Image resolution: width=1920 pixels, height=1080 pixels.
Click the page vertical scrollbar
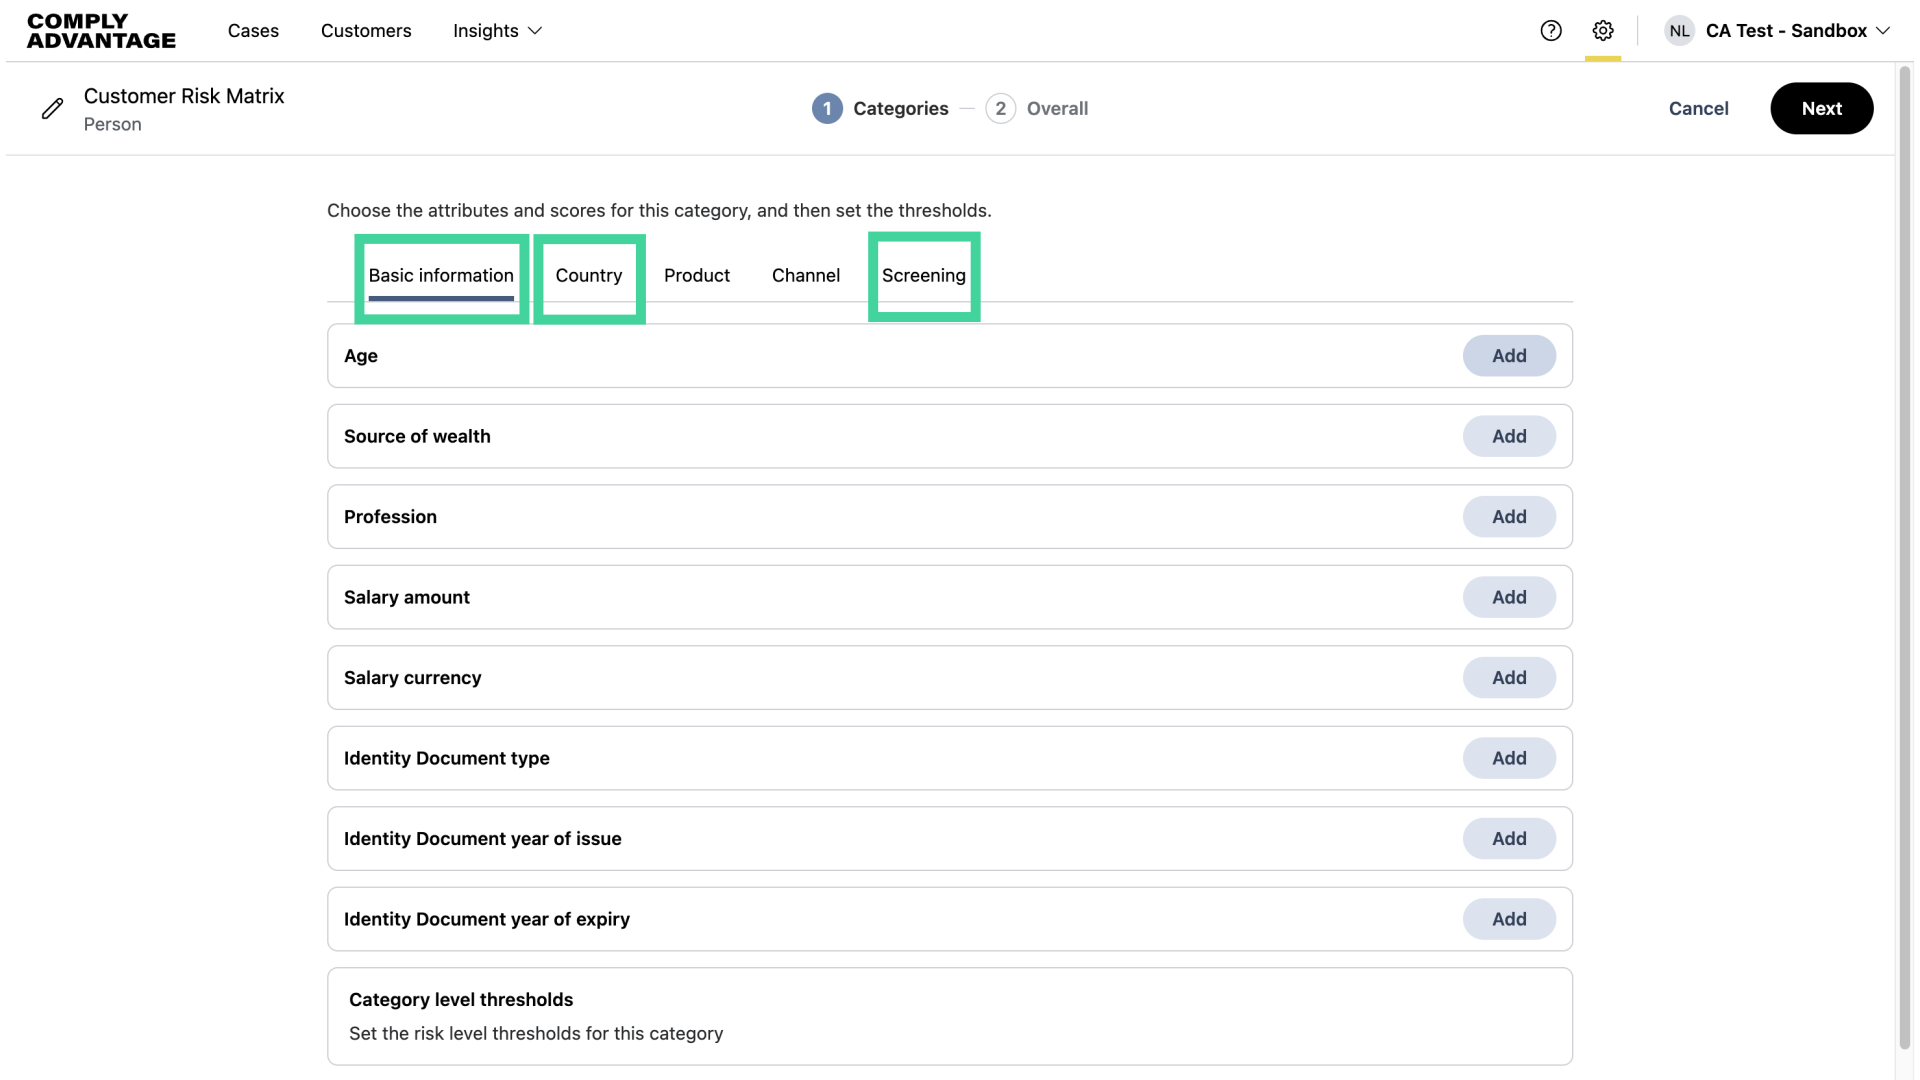1904,560
